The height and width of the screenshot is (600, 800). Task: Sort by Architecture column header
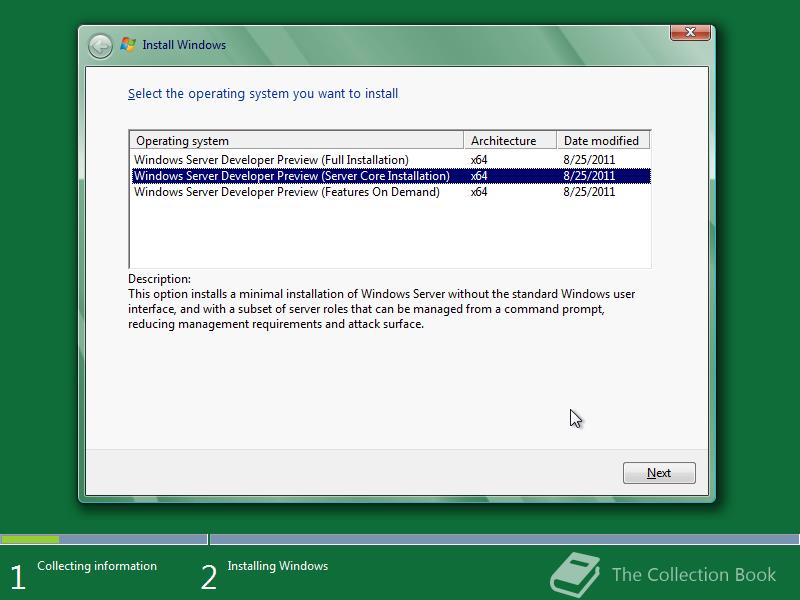(510, 140)
